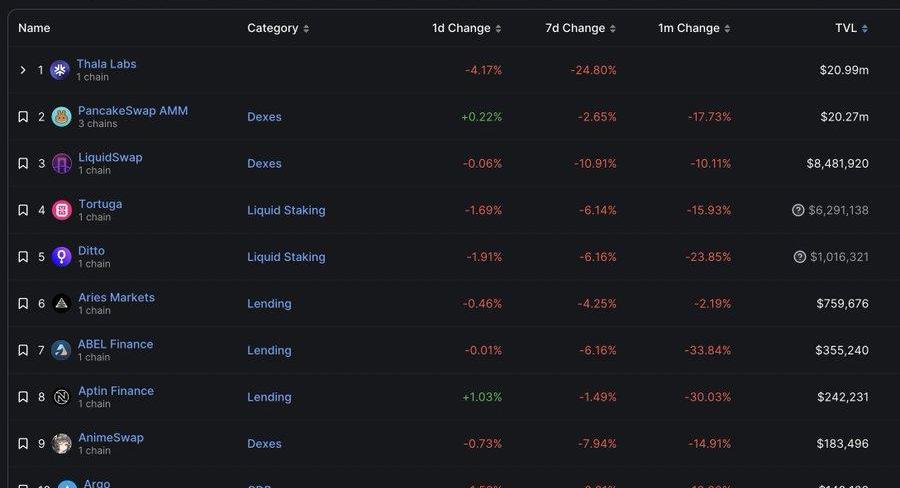Toggle bookmark for LiquidSwap row
The height and width of the screenshot is (488, 900).
23,164
